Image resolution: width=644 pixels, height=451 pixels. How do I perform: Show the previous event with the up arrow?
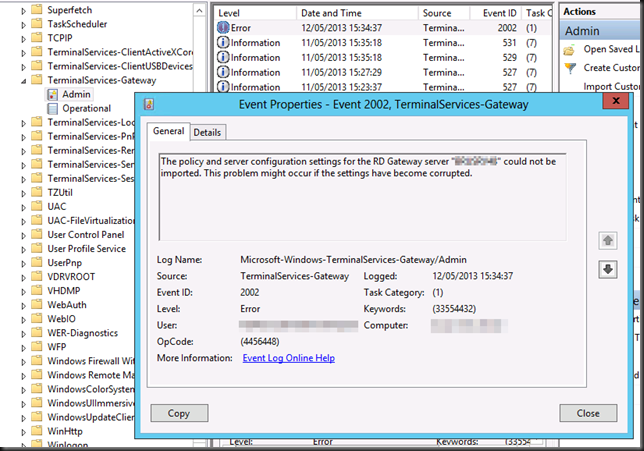pyautogui.click(x=608, y=240)
